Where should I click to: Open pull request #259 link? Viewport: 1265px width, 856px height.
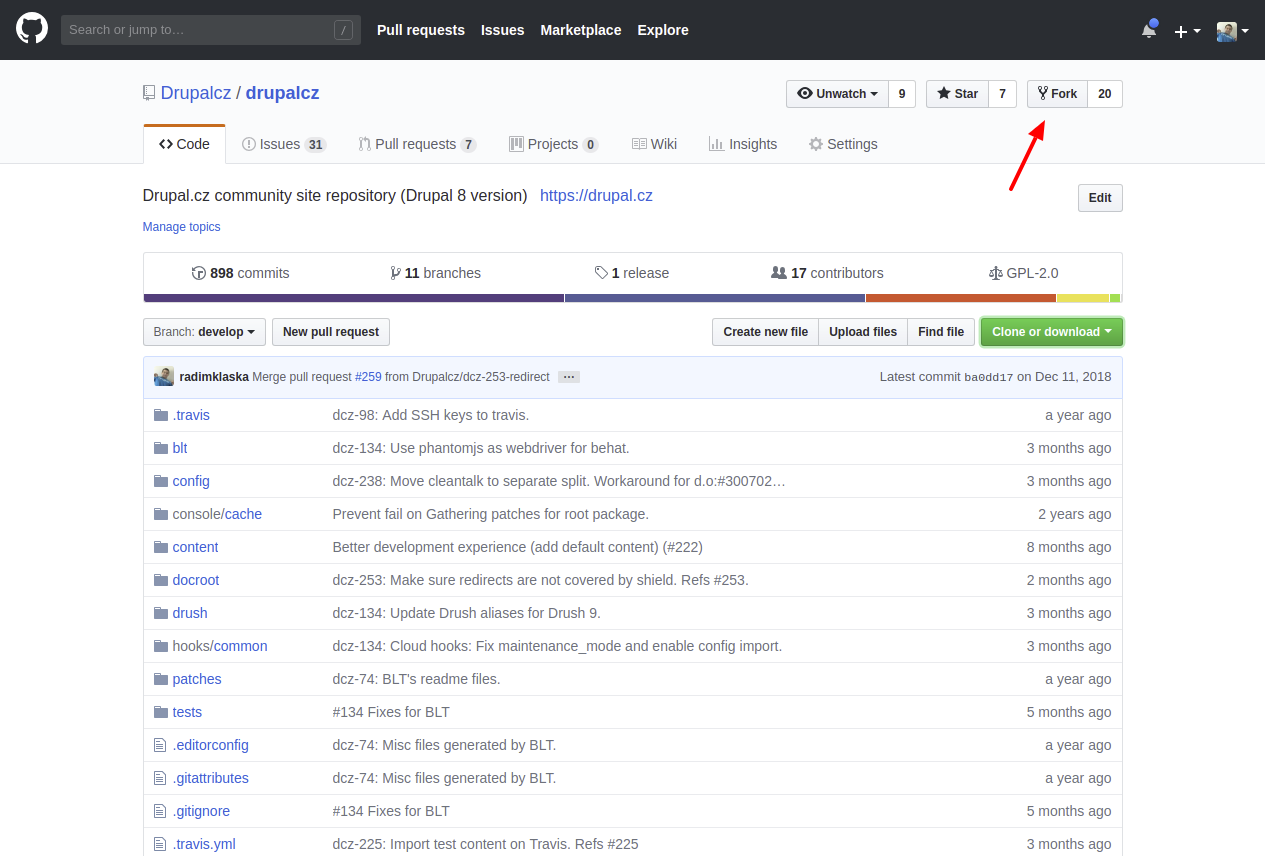point(367,377)
